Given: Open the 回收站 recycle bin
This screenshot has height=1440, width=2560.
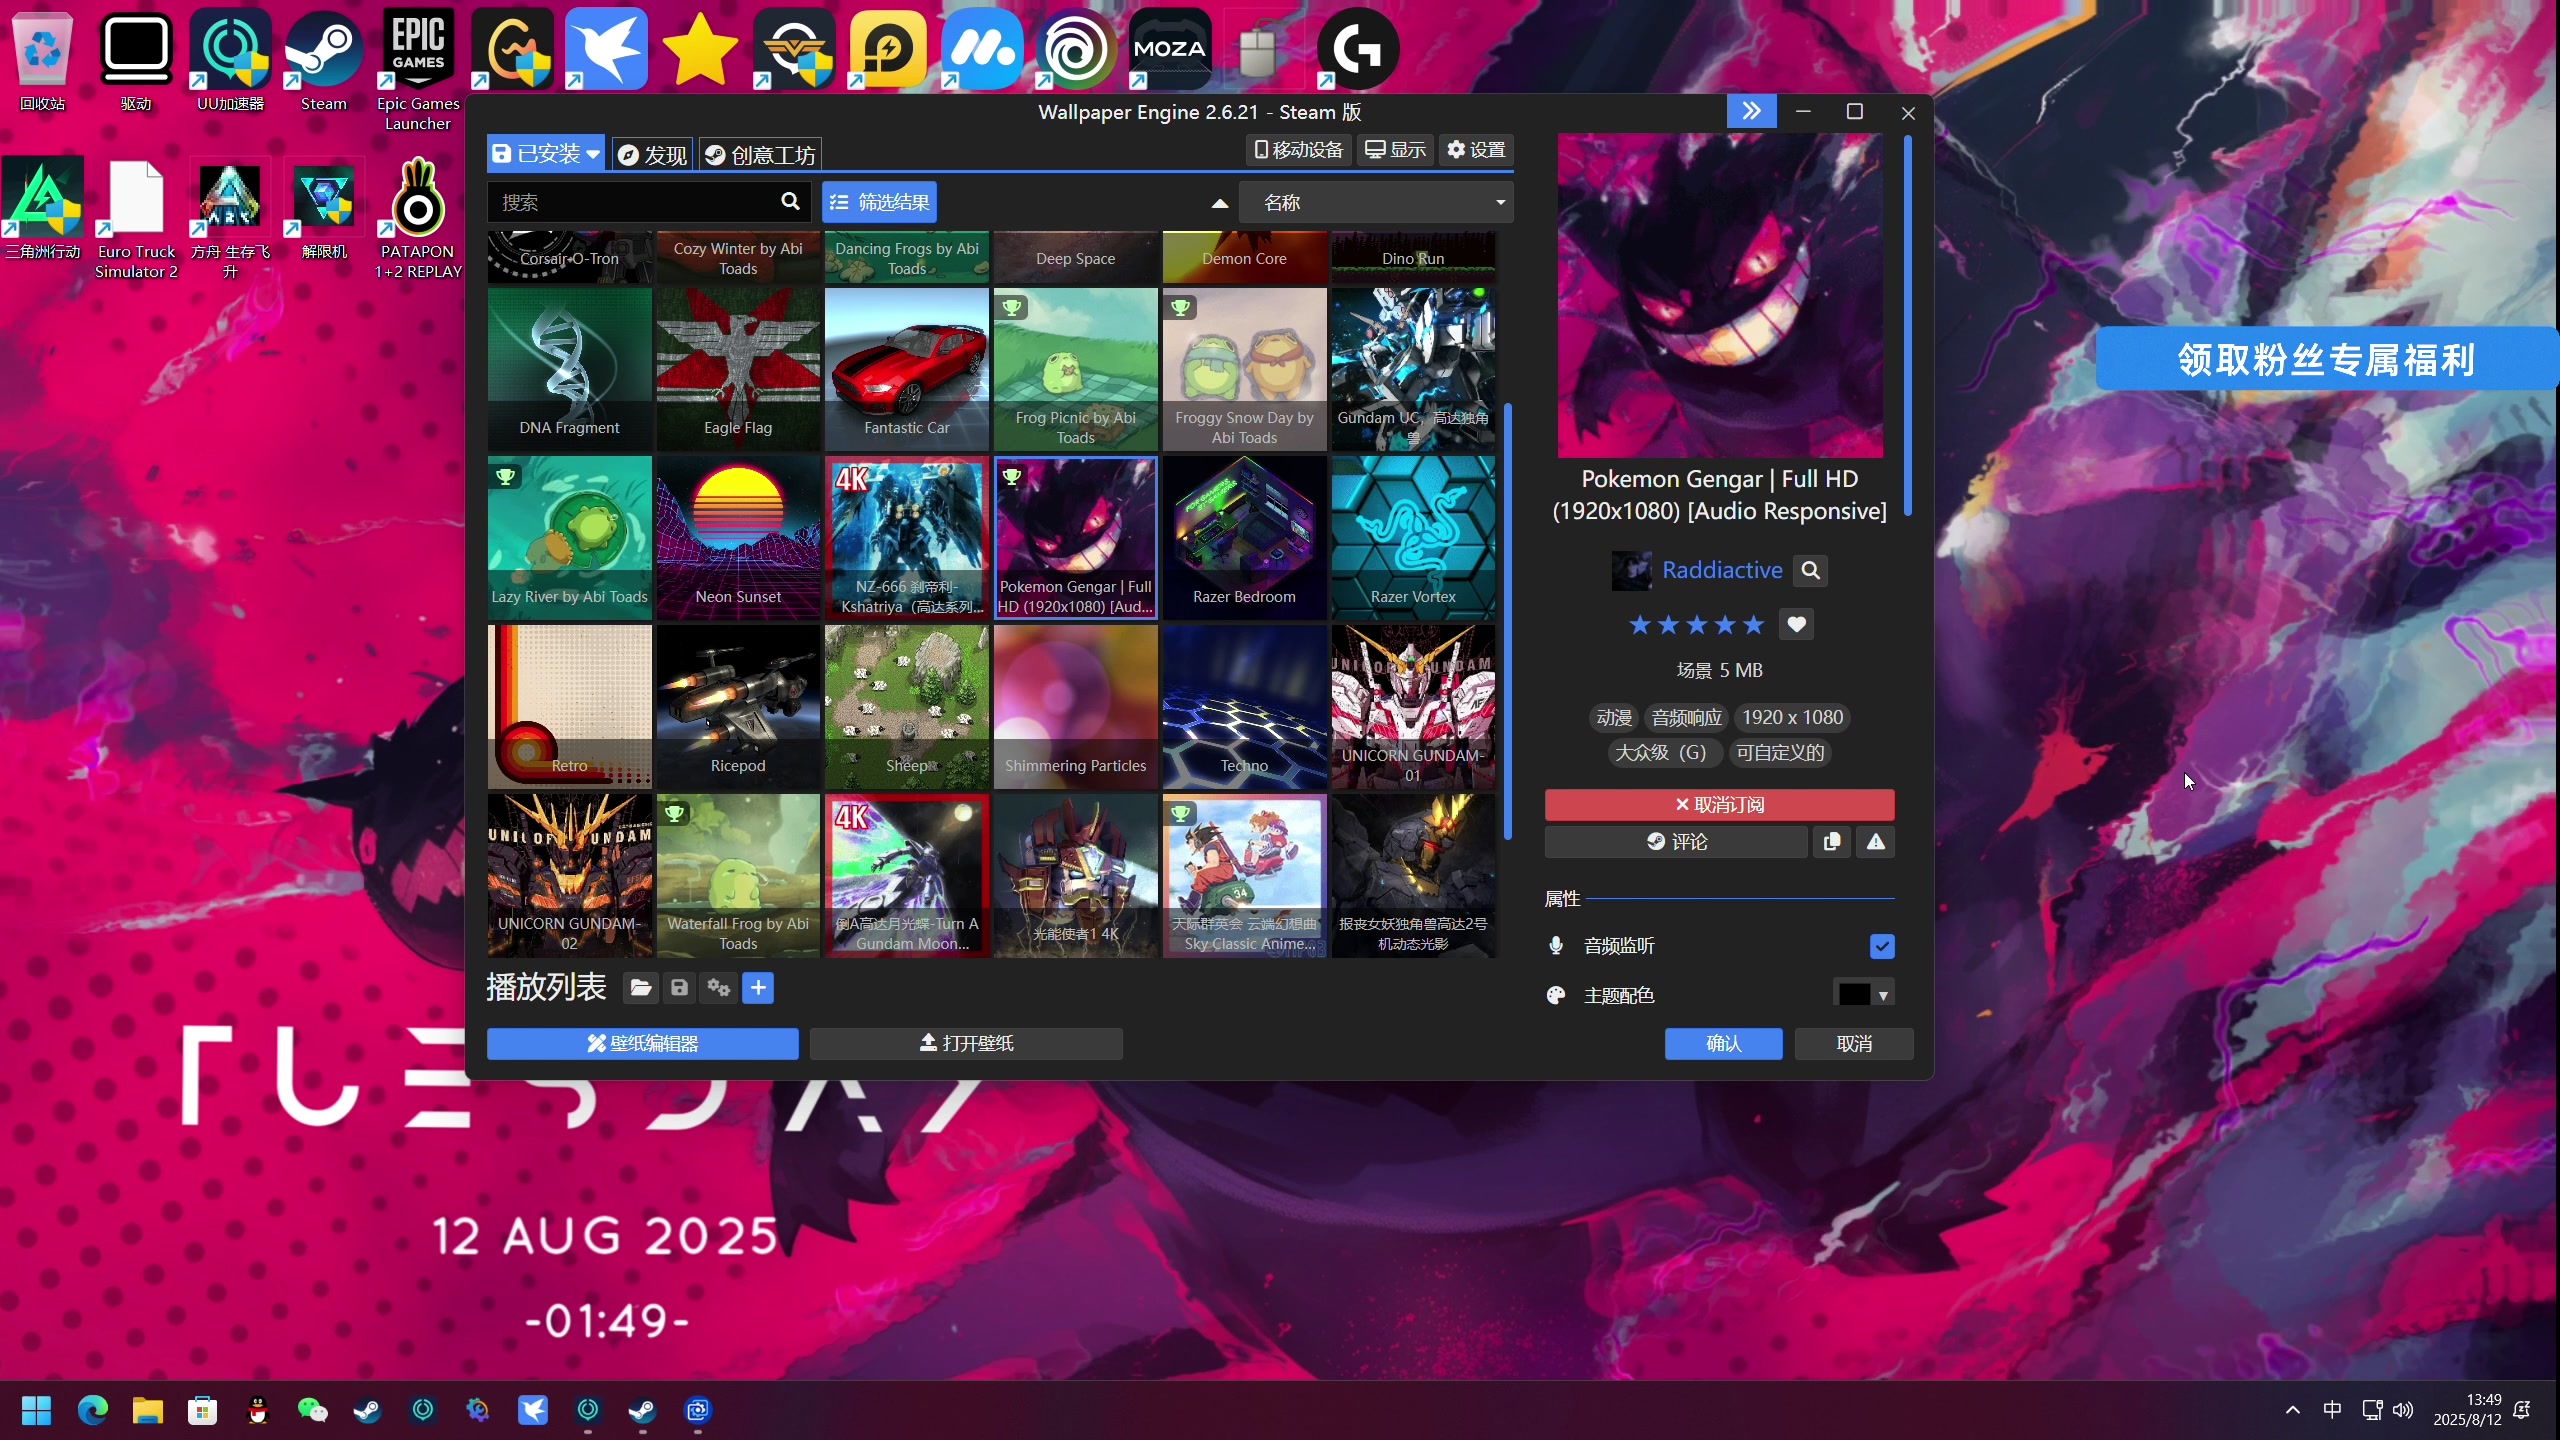Looking at the screenshot, I should click(42, 60).
